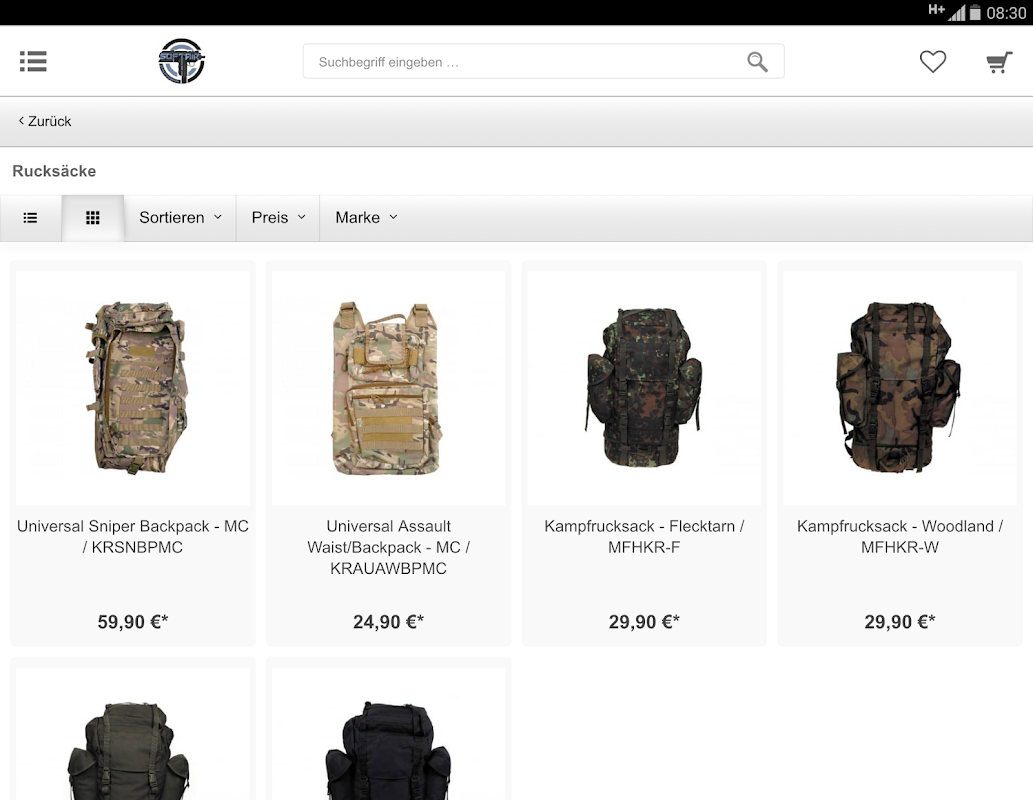This screenshot has height=800, width=1033.
Task: Click the Rucksäcke category heading
Action: (x=54, y=171)
